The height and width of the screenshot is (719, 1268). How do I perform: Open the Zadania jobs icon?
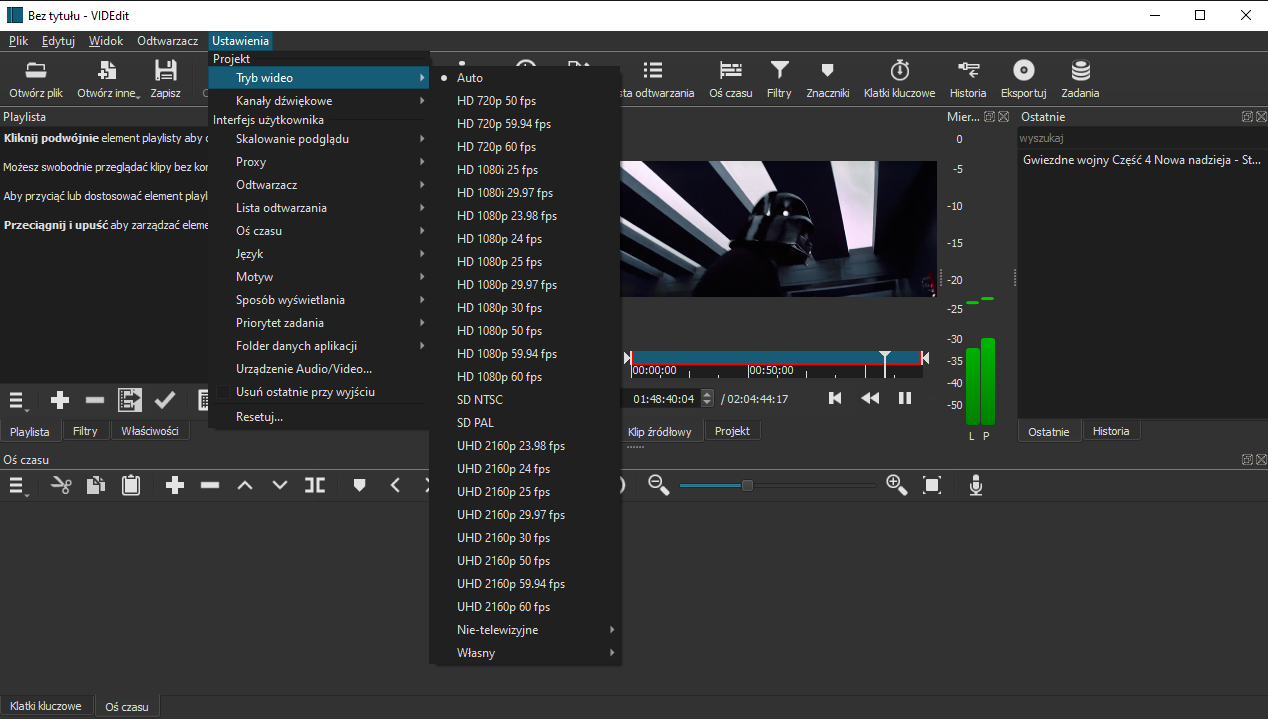(x=1080, y=78)
